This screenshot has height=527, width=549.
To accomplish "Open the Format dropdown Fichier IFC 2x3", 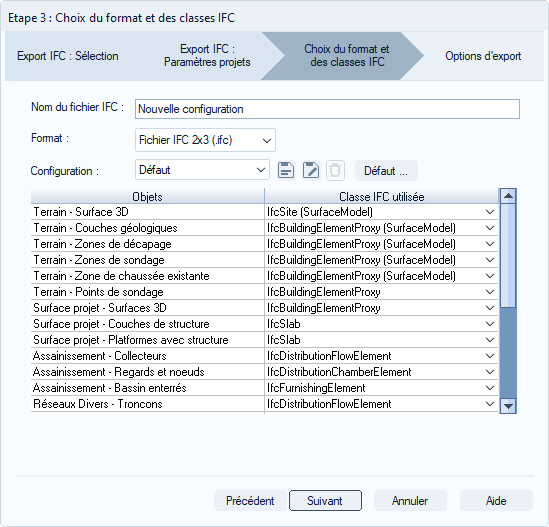I will coord(205,140).
